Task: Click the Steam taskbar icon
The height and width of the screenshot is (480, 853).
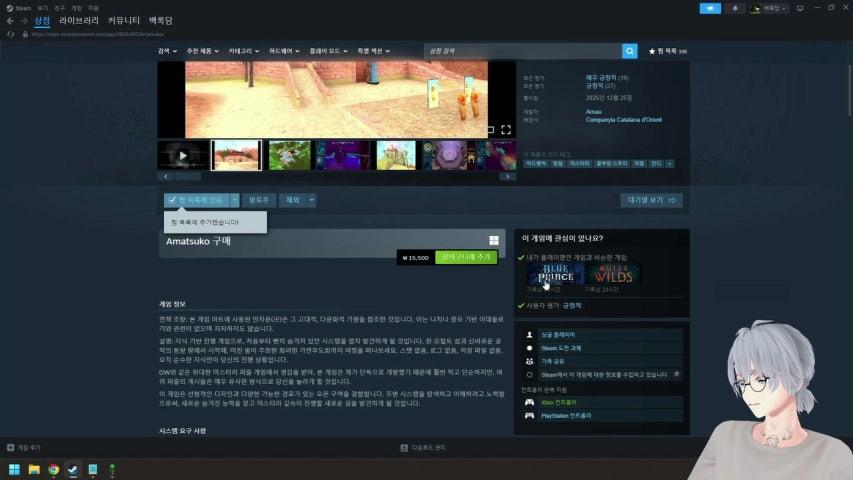Action: coord(73,469)
